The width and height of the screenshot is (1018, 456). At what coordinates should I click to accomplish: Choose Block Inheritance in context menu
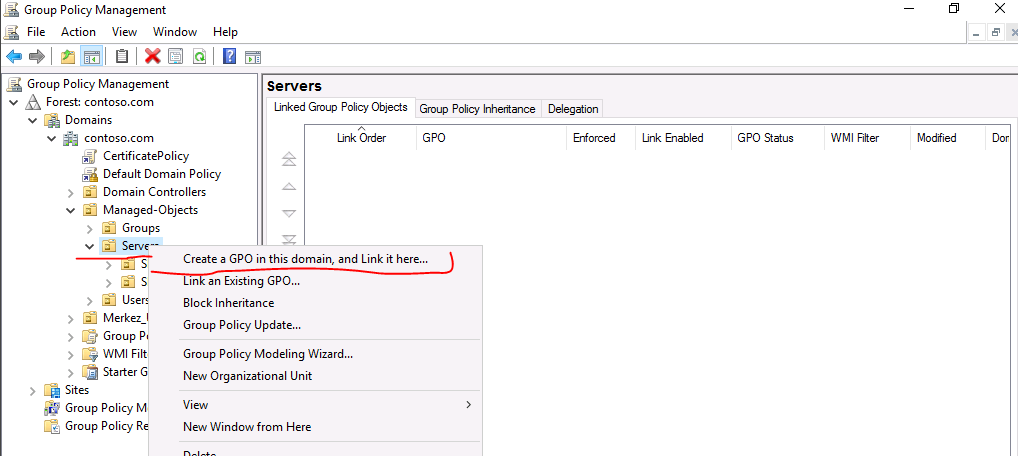click(x=316, y=303)
